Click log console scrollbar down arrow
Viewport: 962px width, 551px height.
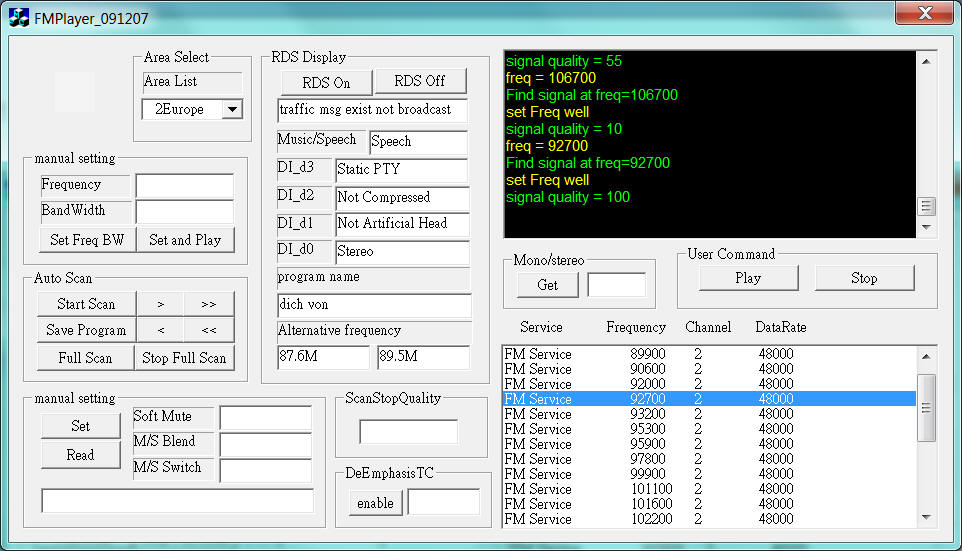tap(926, 227)
